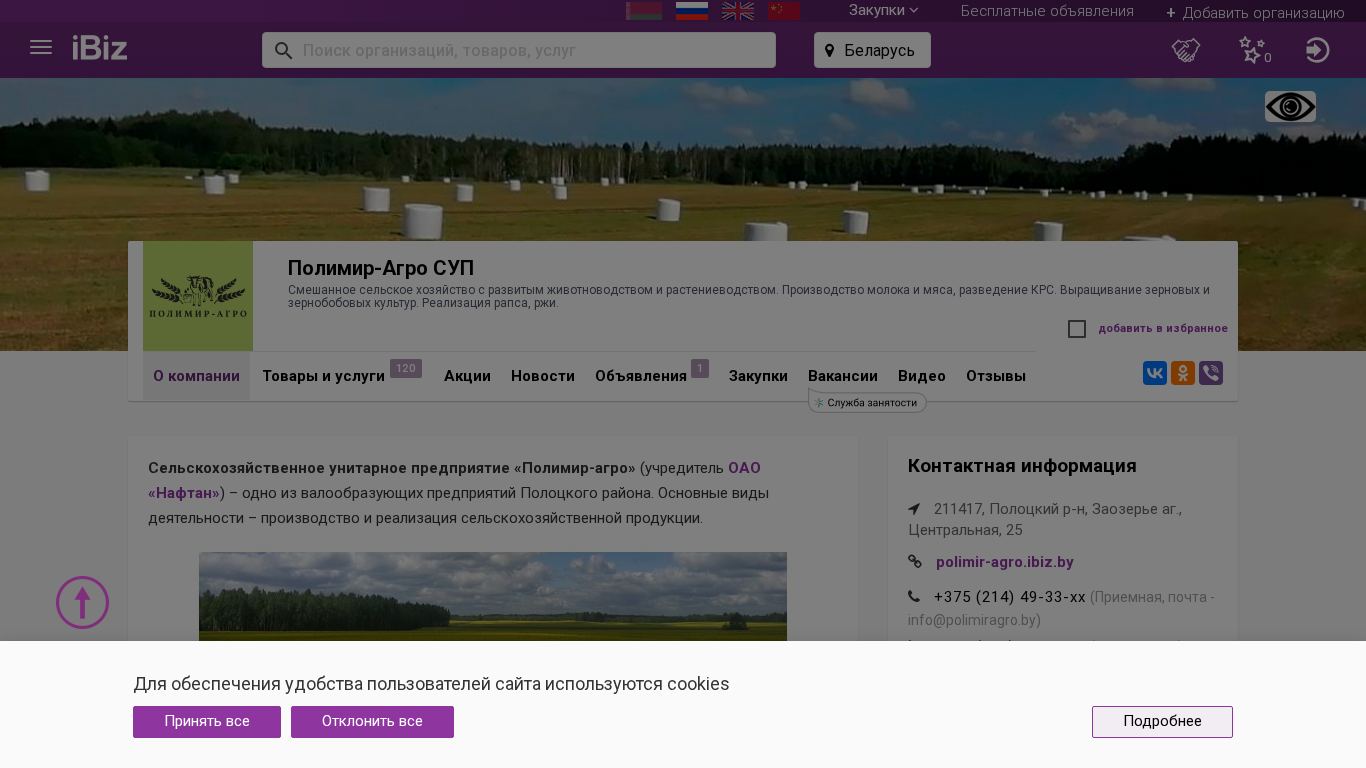Viewport: 1366px width, 768px height.
Task: Open the Новости tab
Action: click(x=543, y=376)
